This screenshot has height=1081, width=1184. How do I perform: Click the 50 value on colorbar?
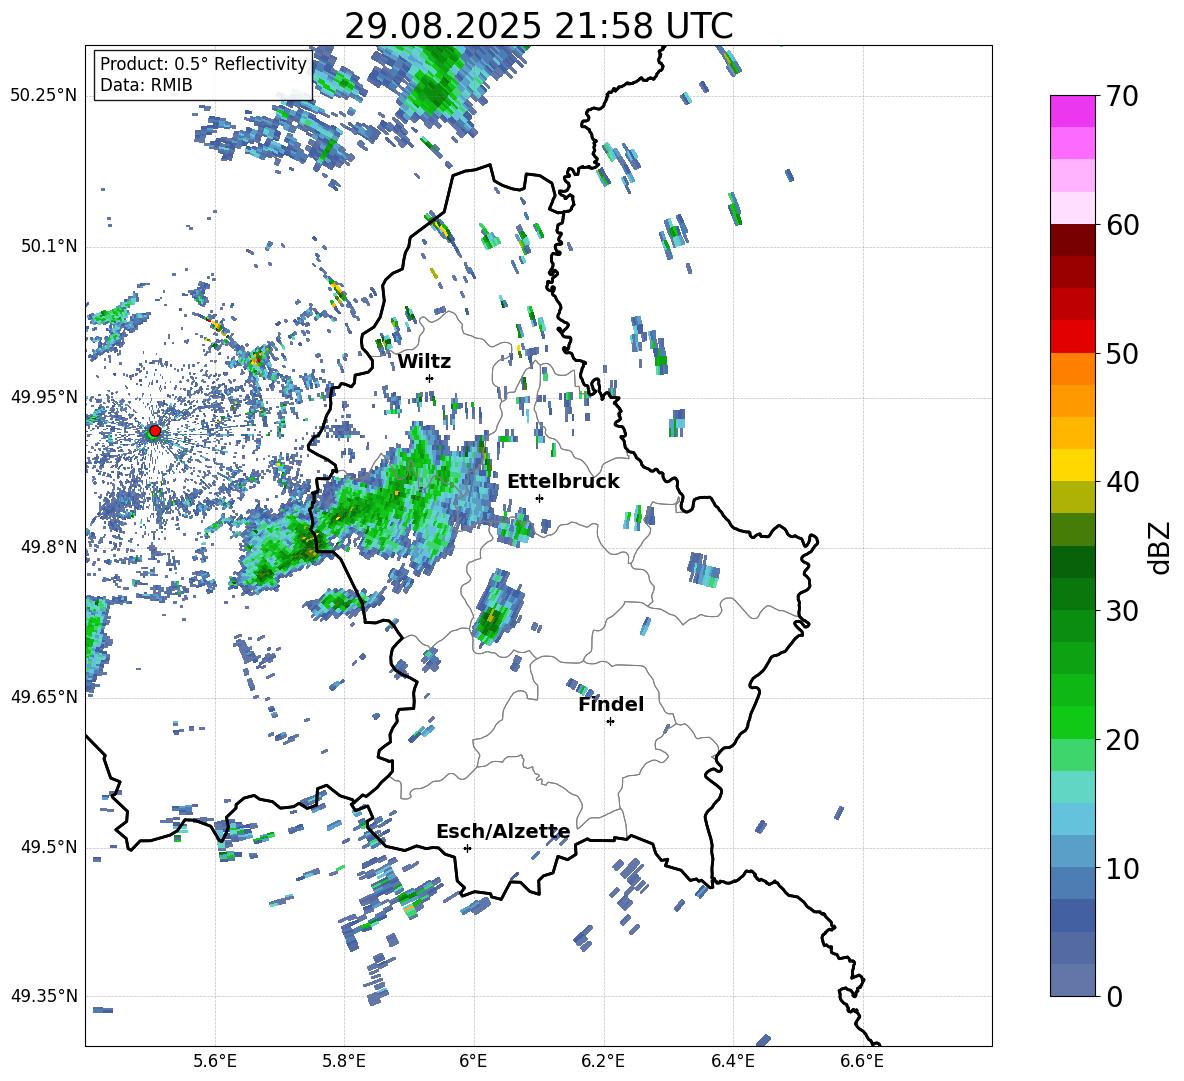point(1121,353)
